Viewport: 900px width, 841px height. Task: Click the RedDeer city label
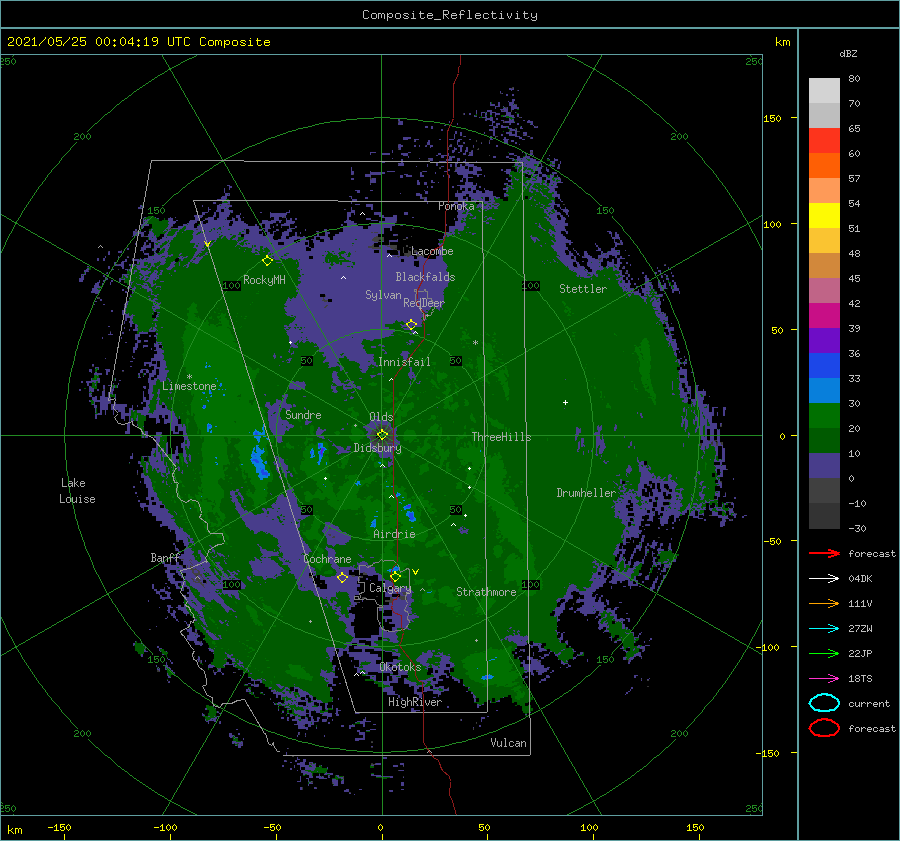[x=424, y=303]
